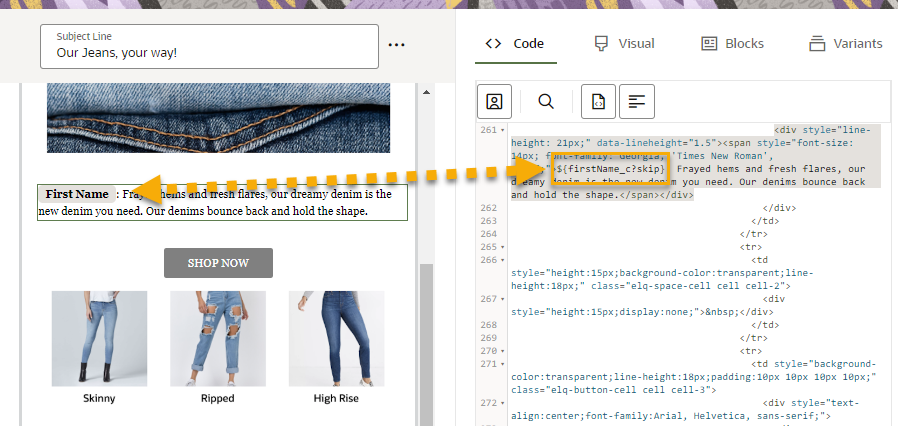Click the </div> code on line 262
This screenshot has height=426, width=898.
pyautogui.click(x=779, y=208)
